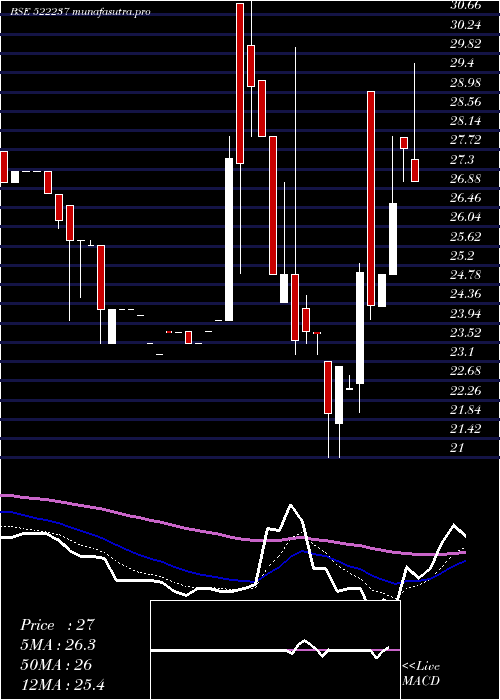Click the '5MA : 26.3' readout

pyautogui.click(x=58, y=645)
